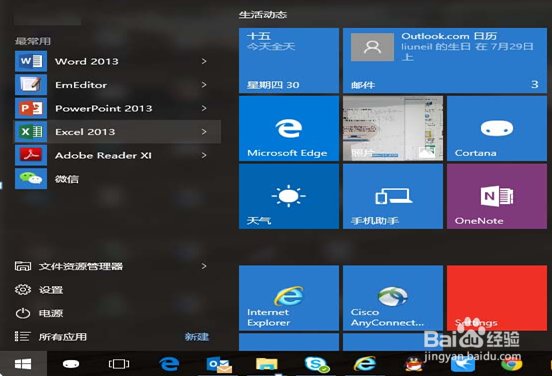Expand Excel 2013 jump list arrow
552x376 pixels.
coord(204,132)
